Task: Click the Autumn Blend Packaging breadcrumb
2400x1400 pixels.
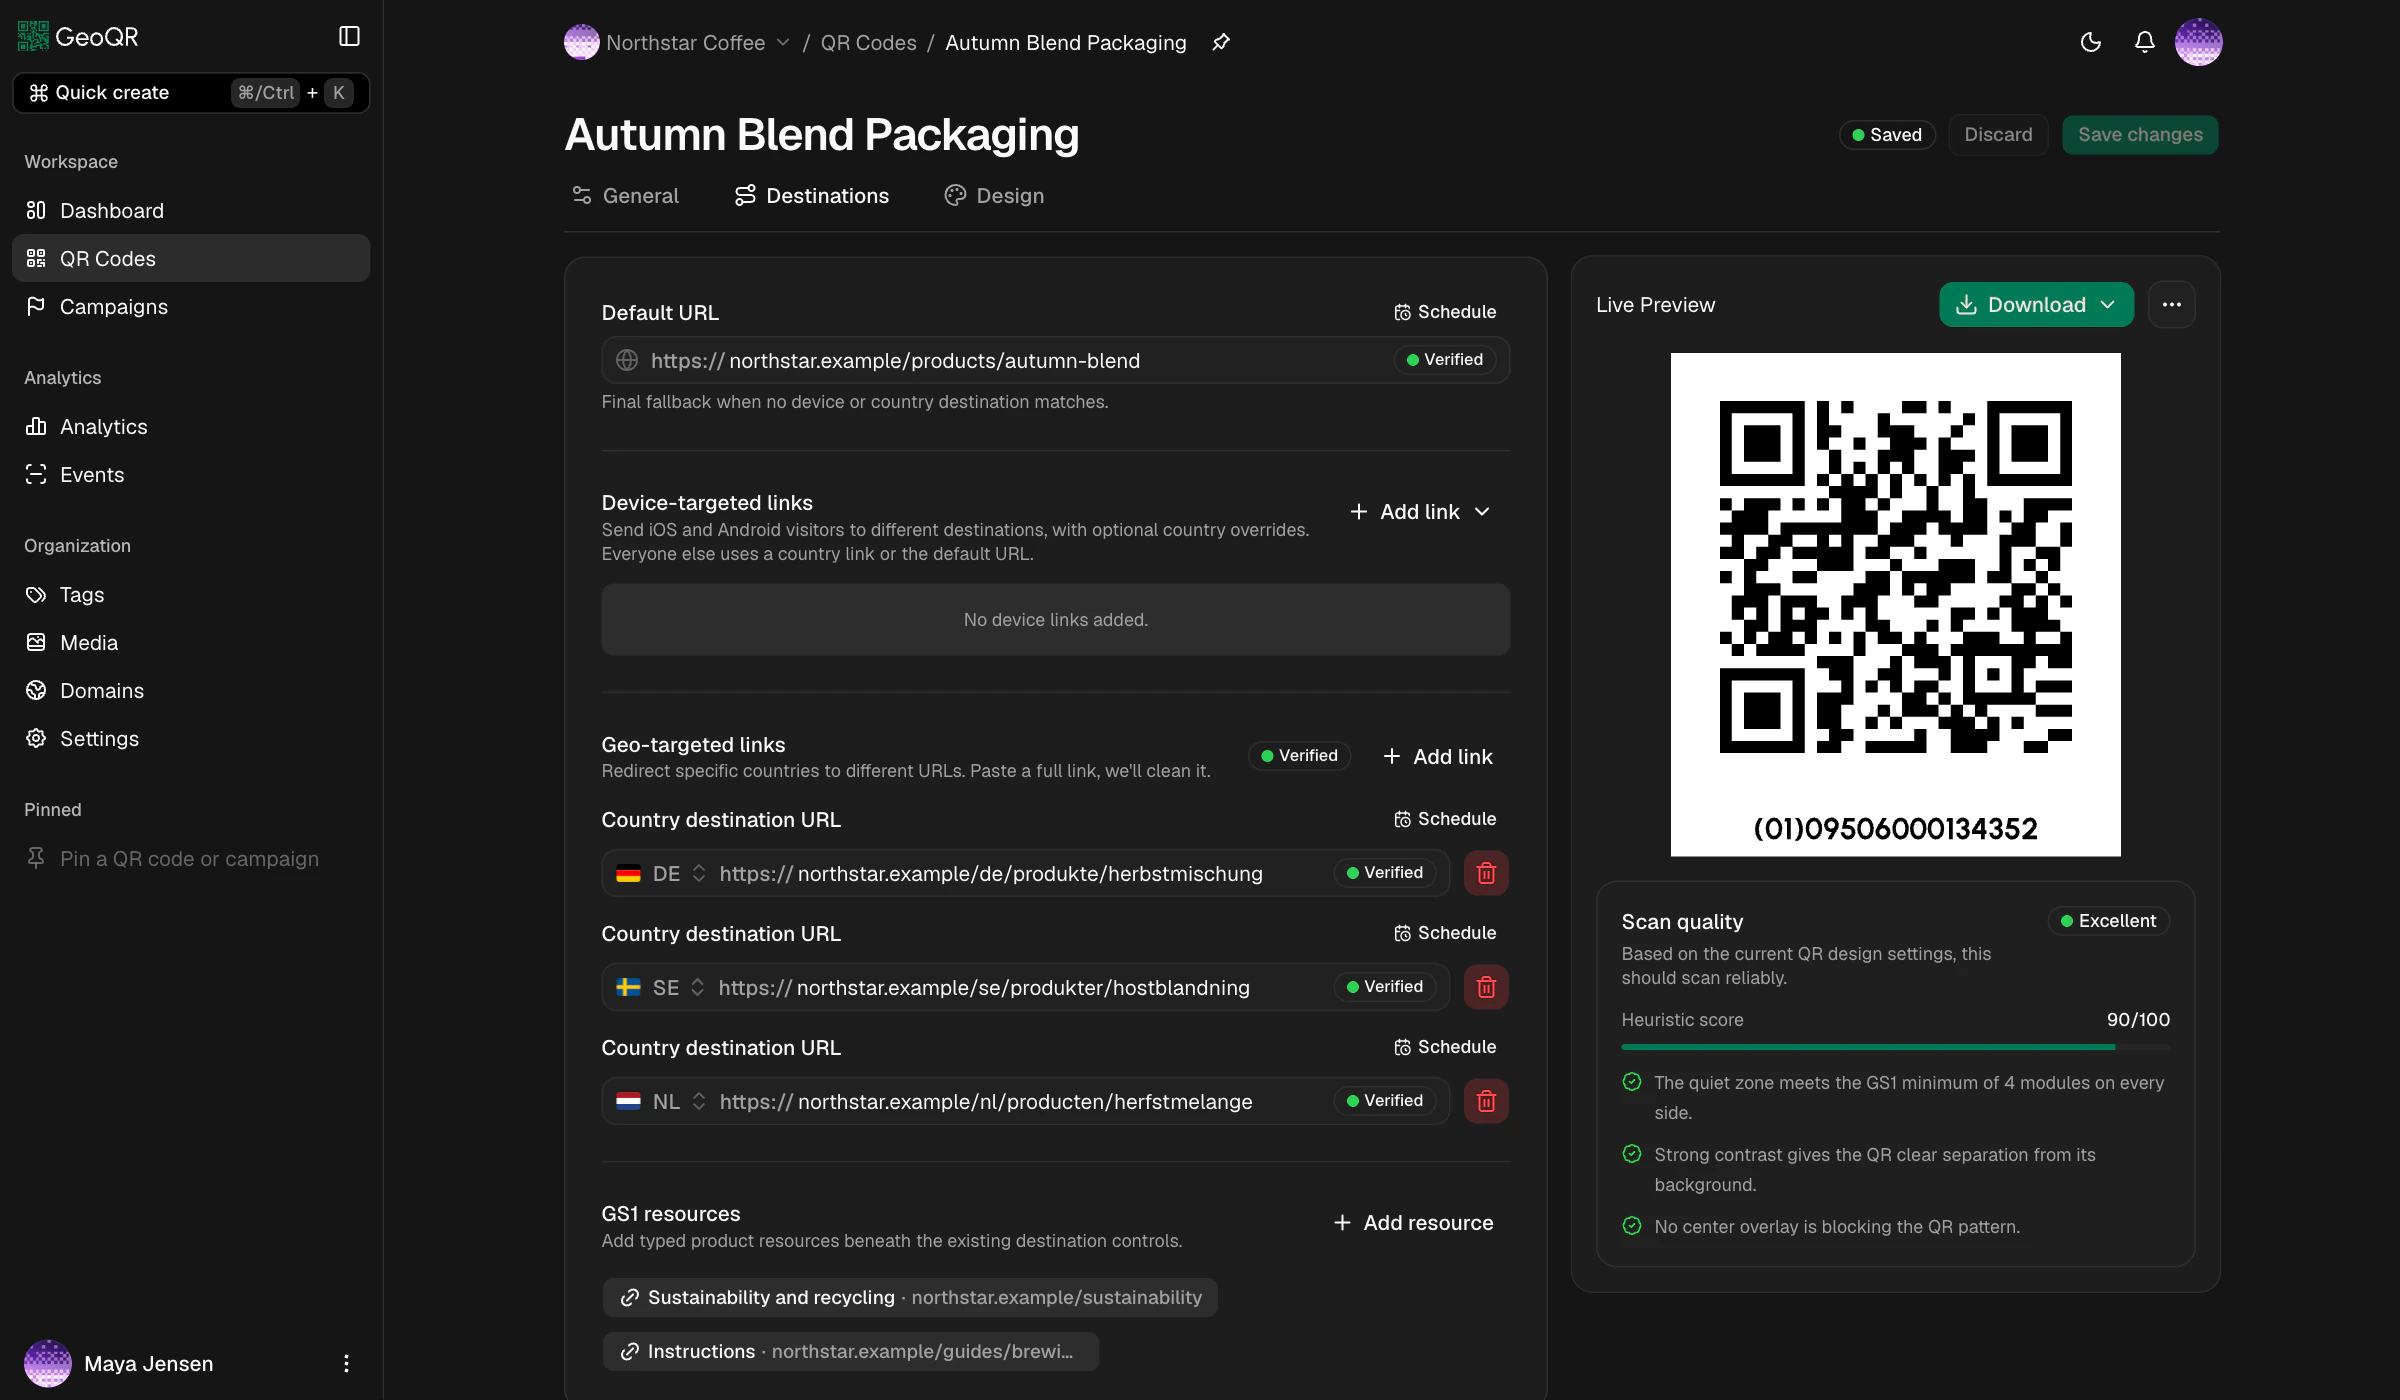Action: pos(1066,43)
